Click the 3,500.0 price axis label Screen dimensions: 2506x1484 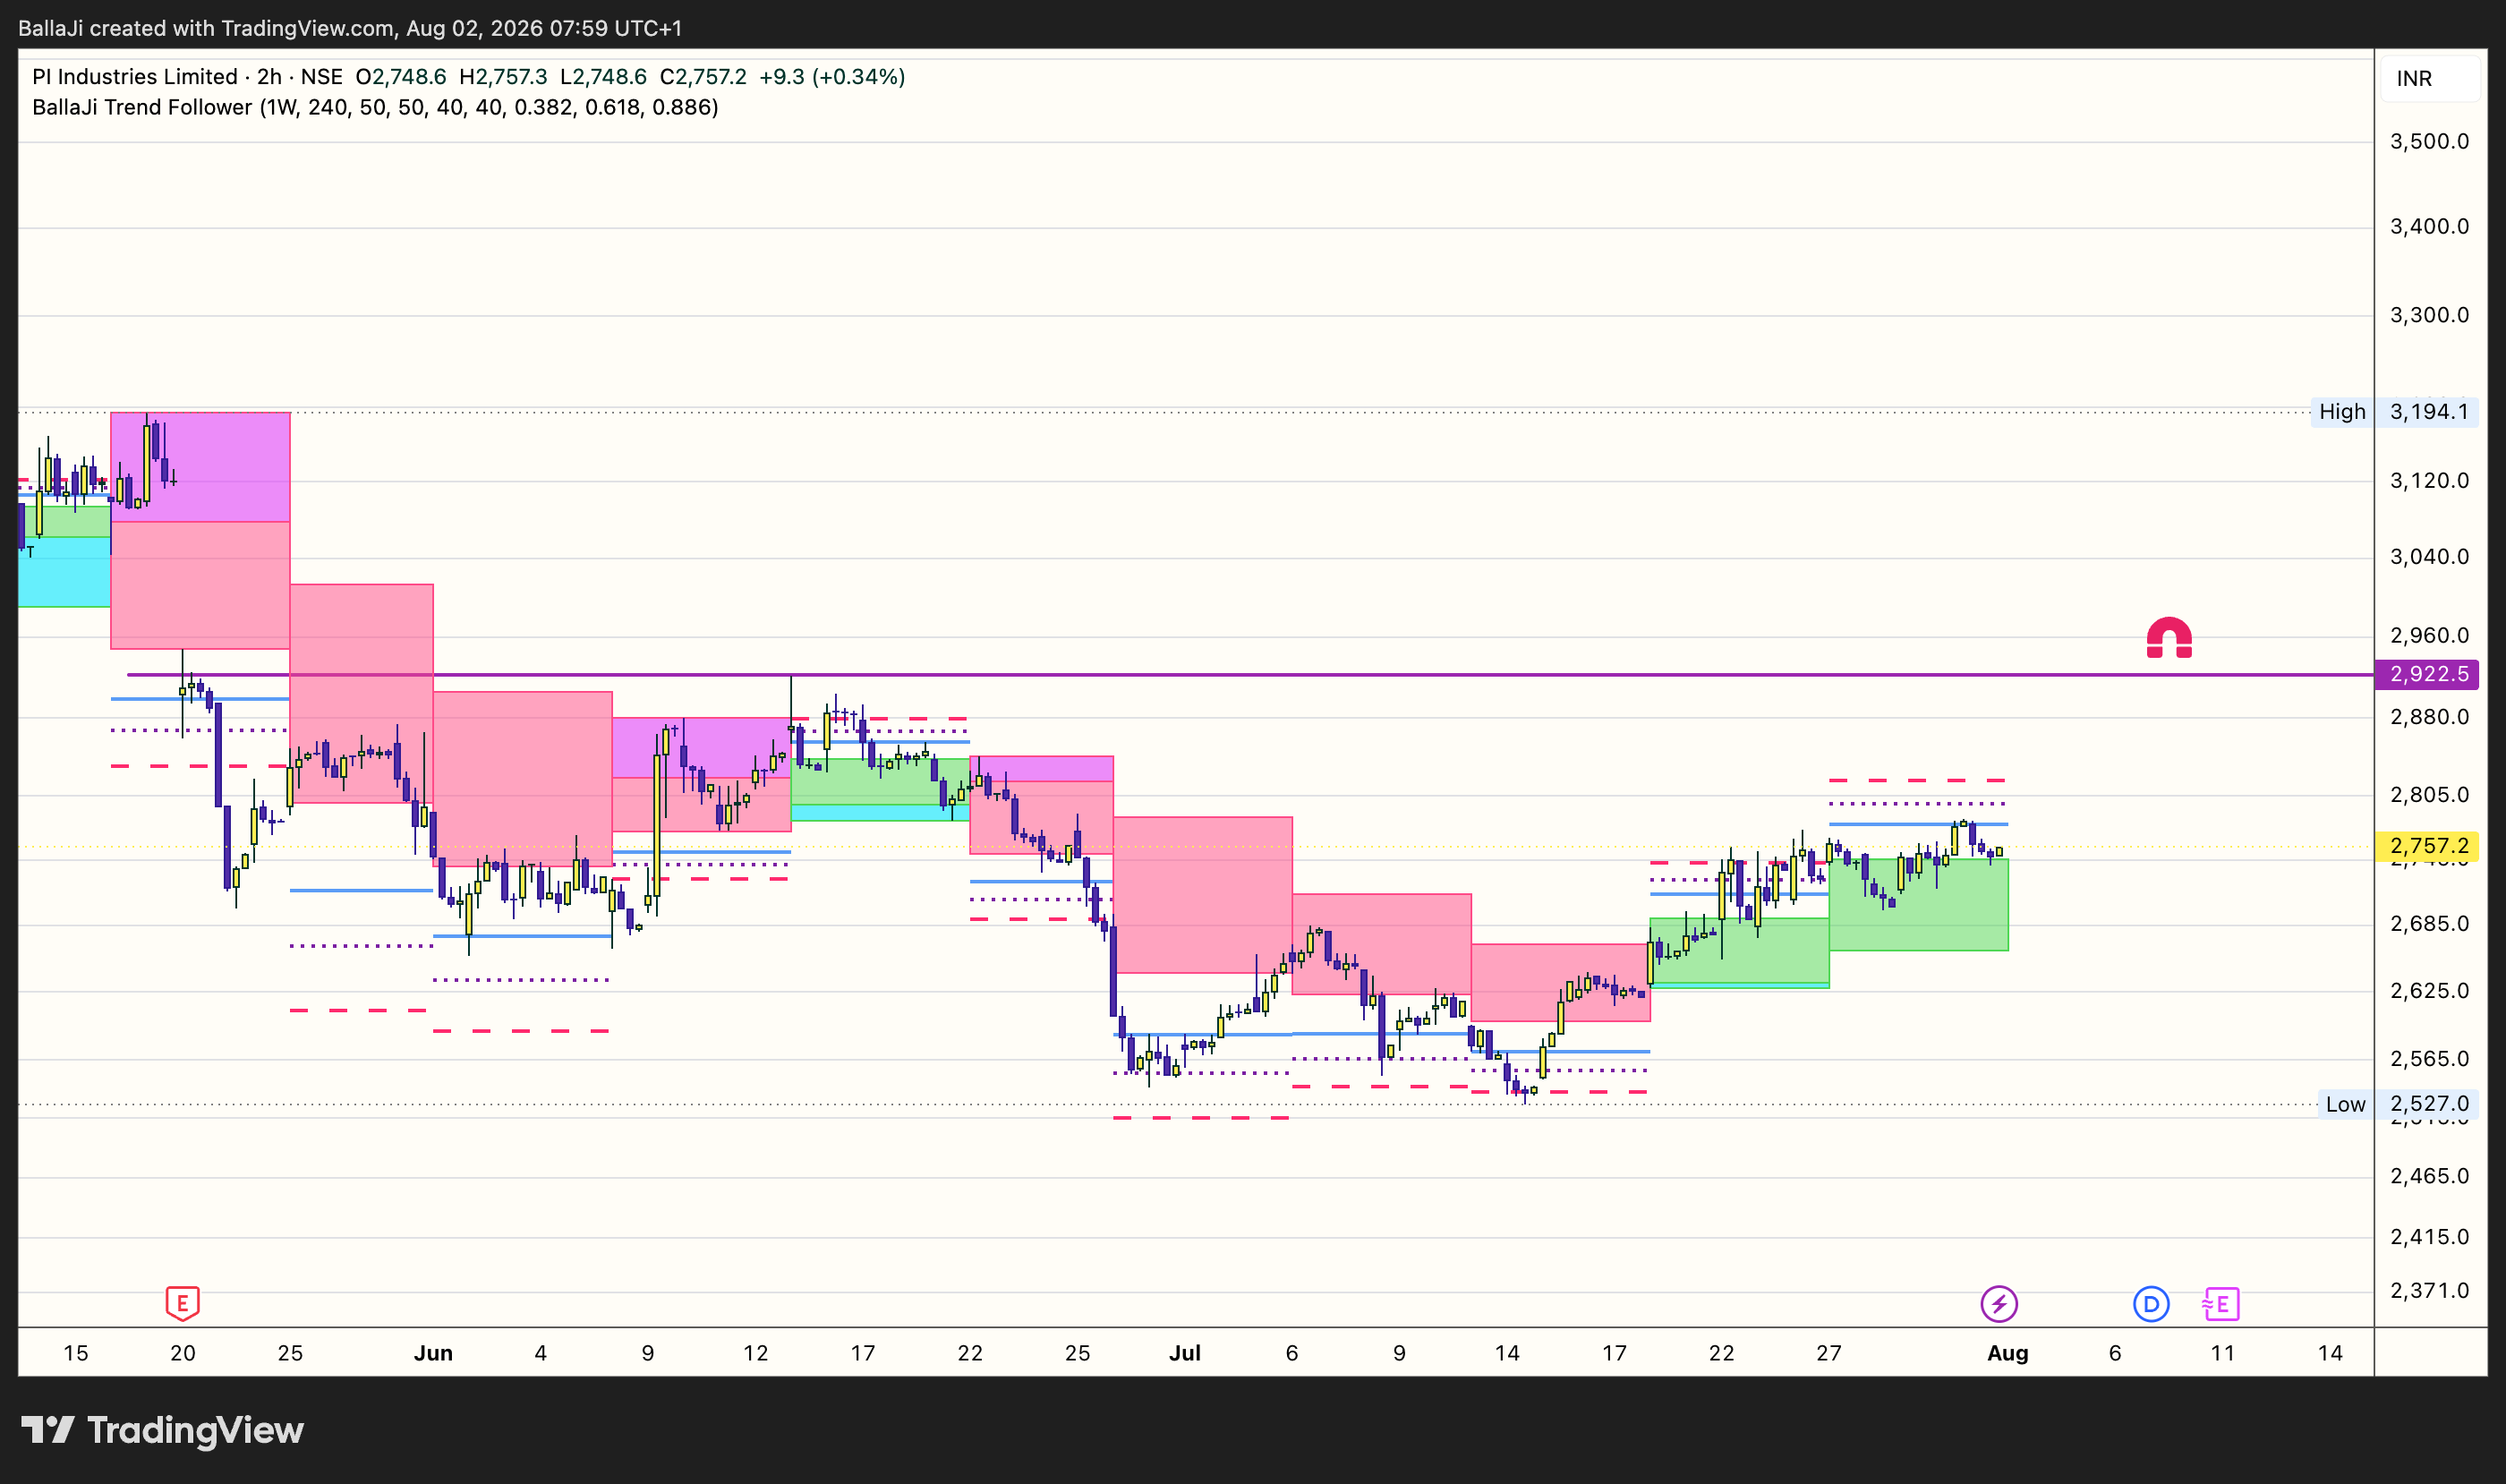(x=2429, y=141)
